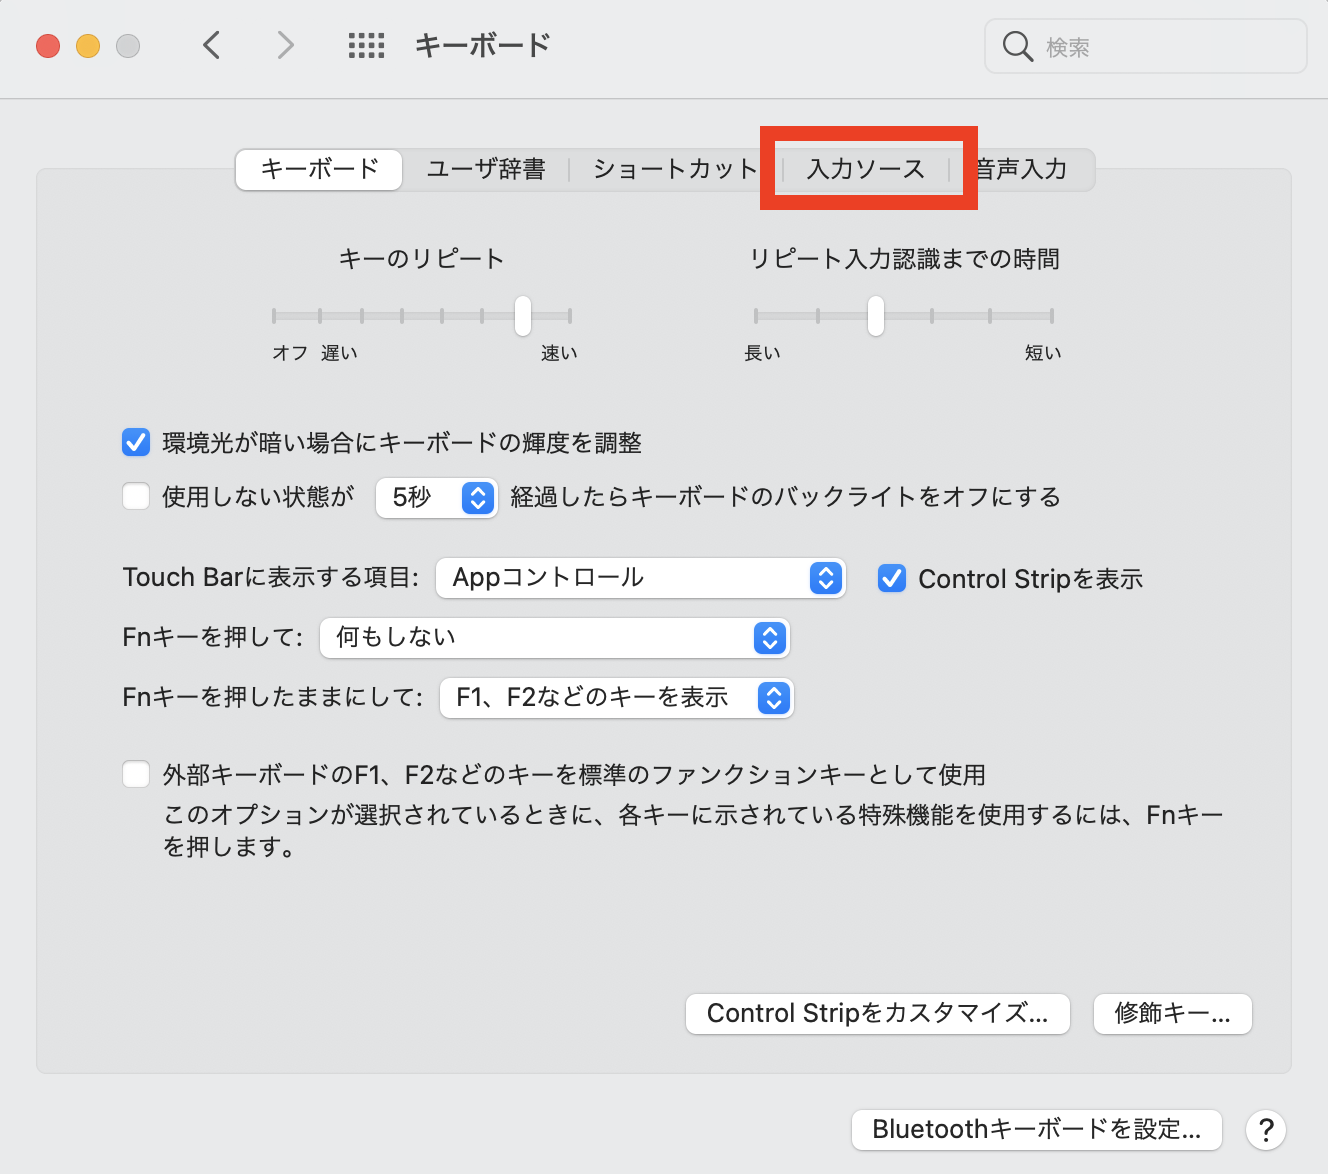Open the ショートカット tab
Screen dimensions: 1328x1174
[674, 169]
